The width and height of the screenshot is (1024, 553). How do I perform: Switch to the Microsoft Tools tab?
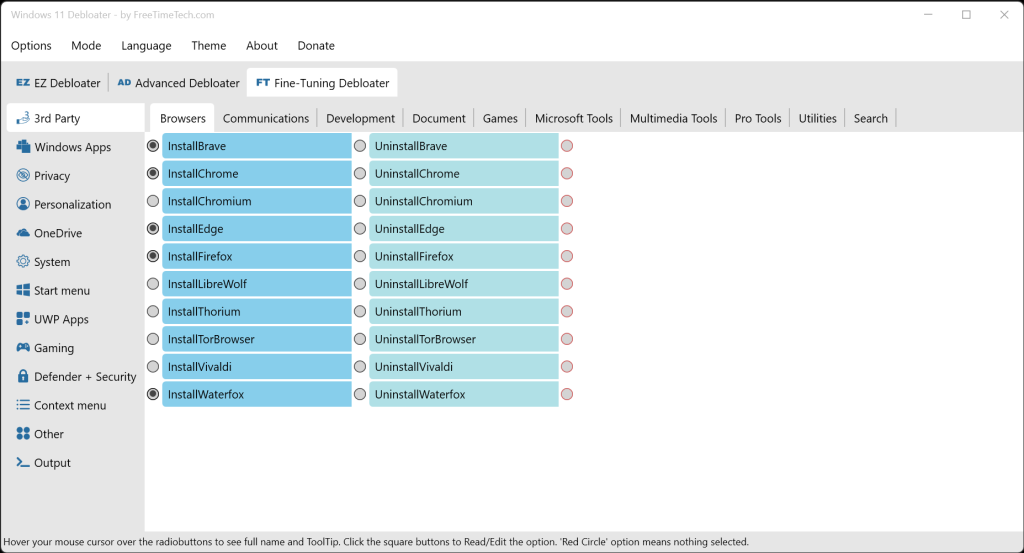(574, 118)
